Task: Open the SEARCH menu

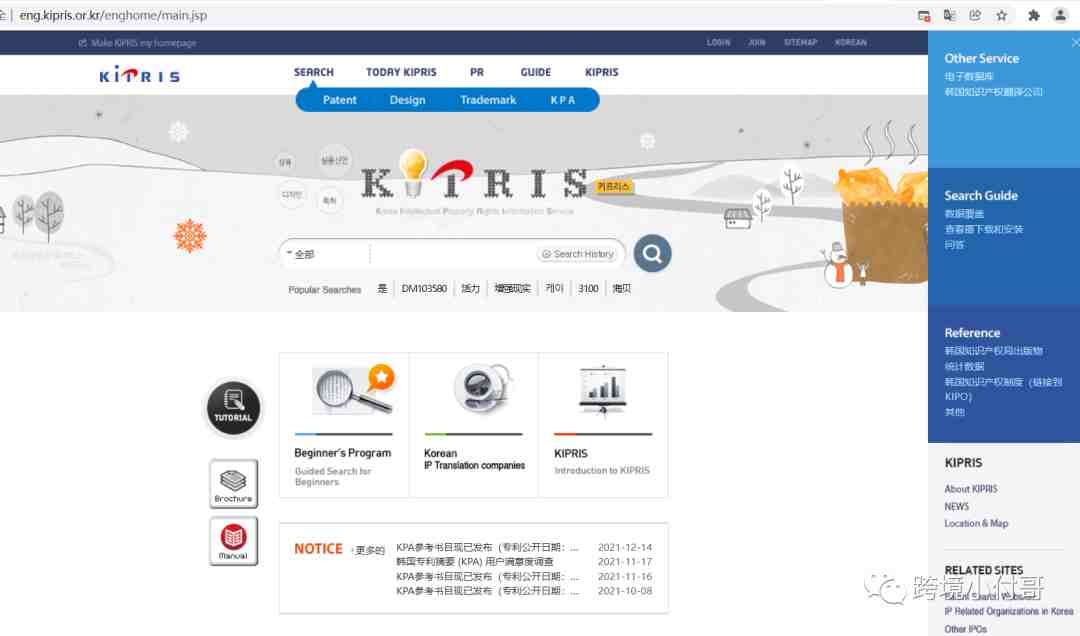Action: click(313, 72)
